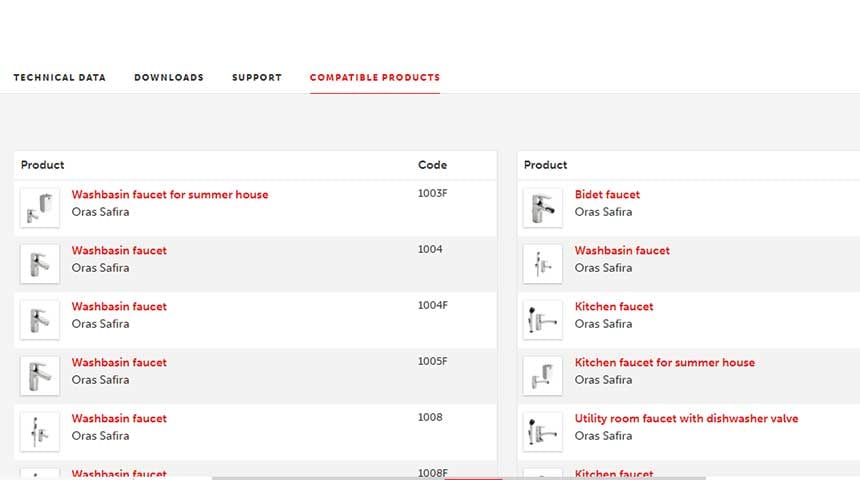The height and width of the screenshot is (480, 860).
Task: Click Oras Safira under Bidet faucet
Action: [603, 212]
